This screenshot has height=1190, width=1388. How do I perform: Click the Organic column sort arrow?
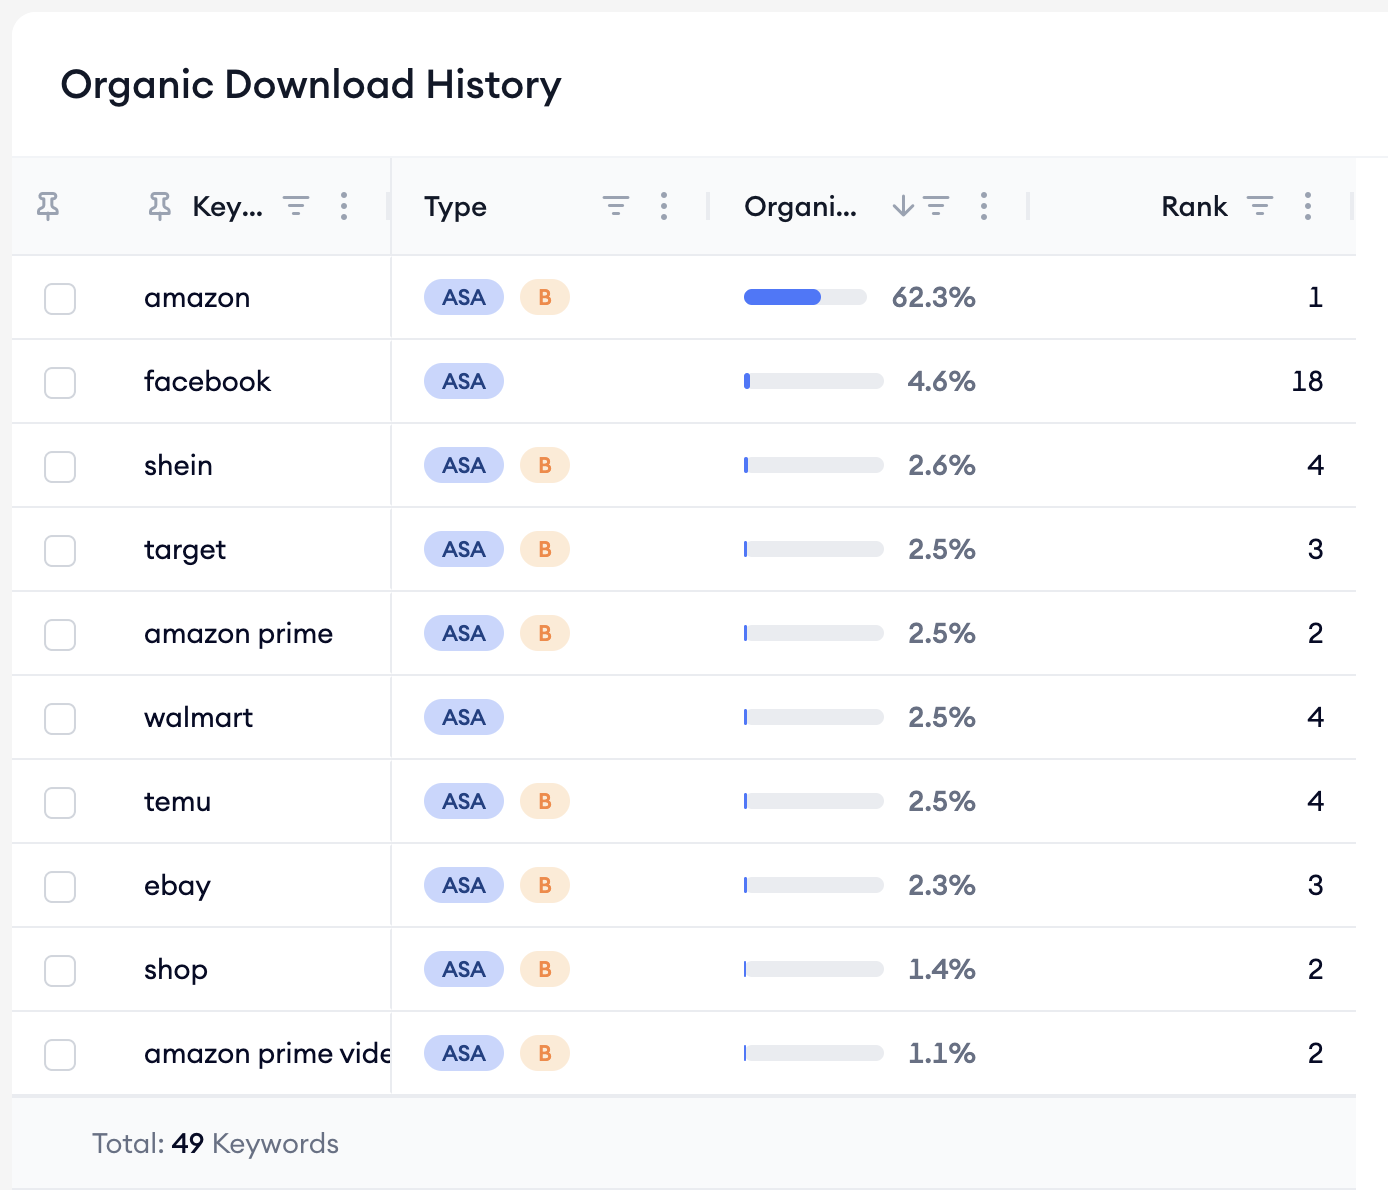[903, 206]
